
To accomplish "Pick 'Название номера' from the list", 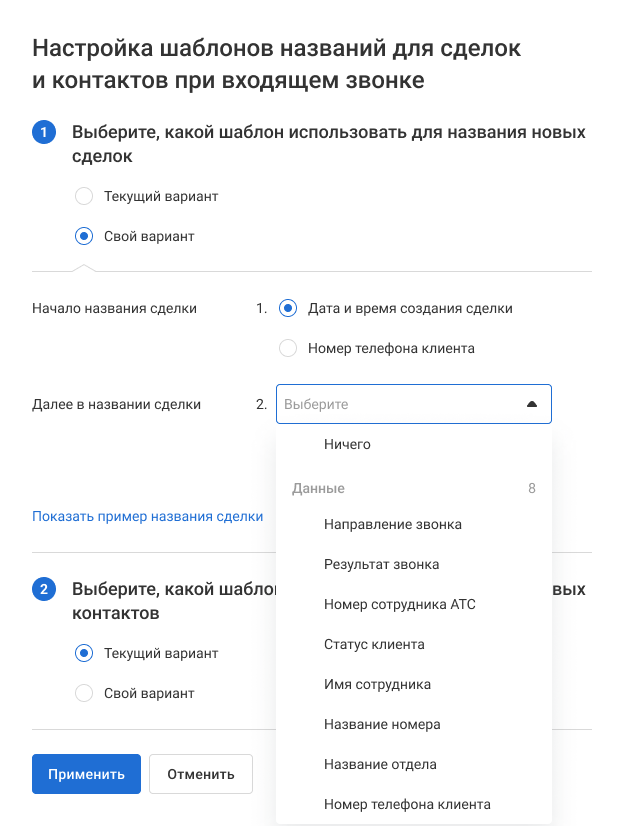I will pyautogui.click(x=382, y=724).
